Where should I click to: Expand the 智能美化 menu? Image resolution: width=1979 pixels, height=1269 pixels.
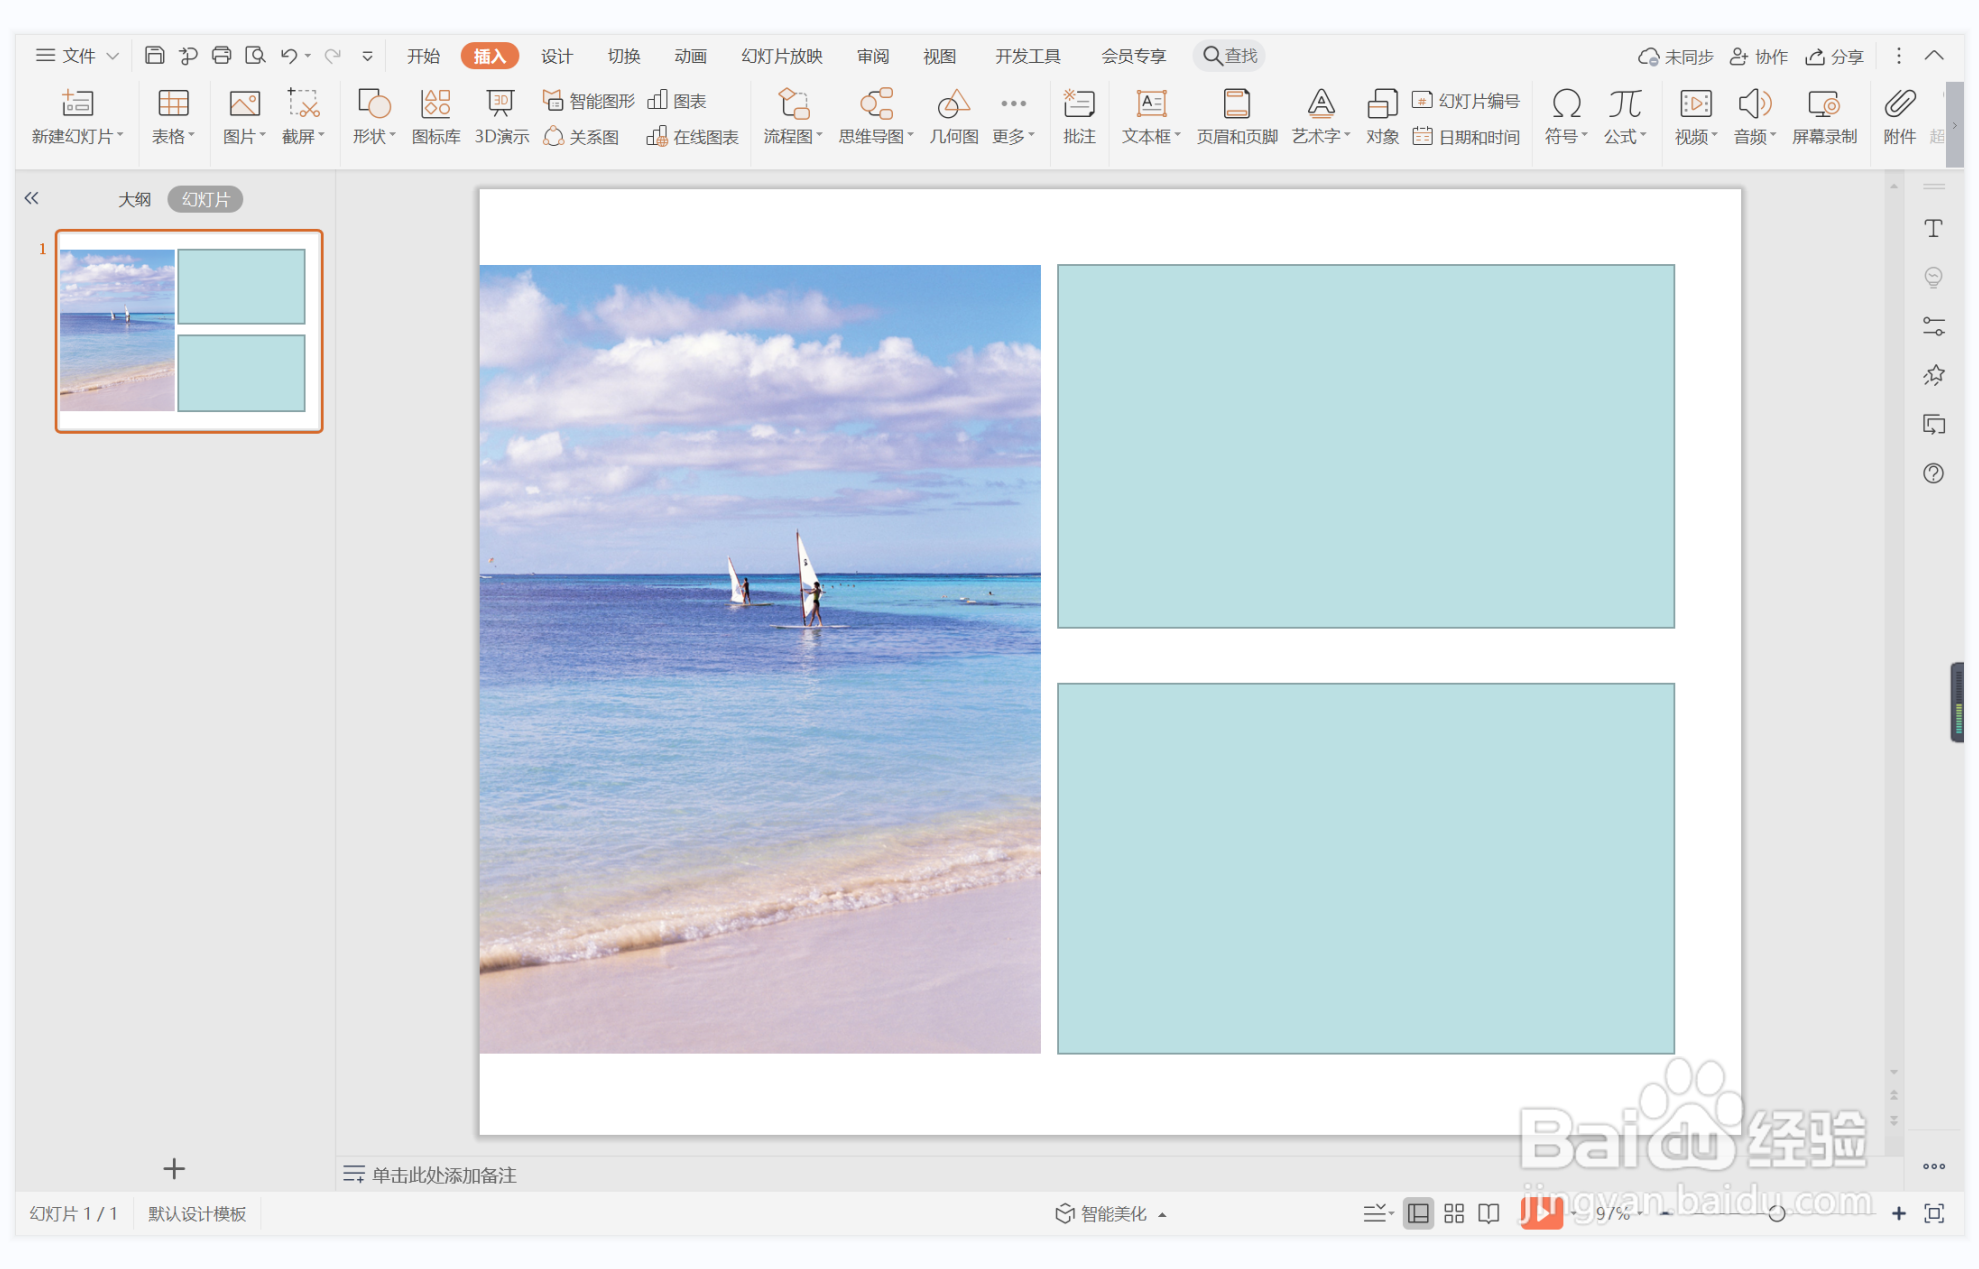click(x=1111, y=1213)
